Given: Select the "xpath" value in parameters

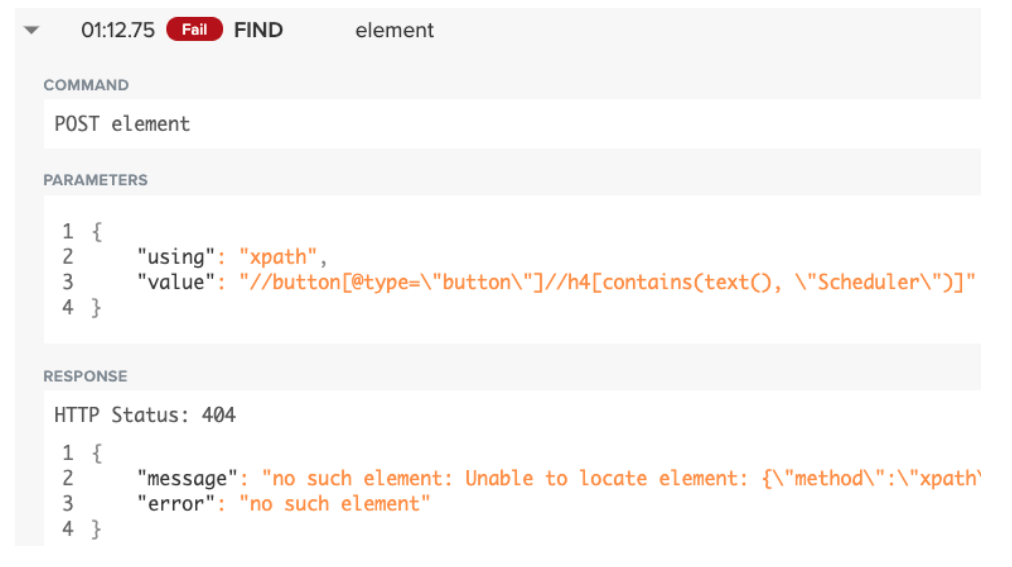Looking at the screenshot, I should pyautogui.click(x=278, y=257).
